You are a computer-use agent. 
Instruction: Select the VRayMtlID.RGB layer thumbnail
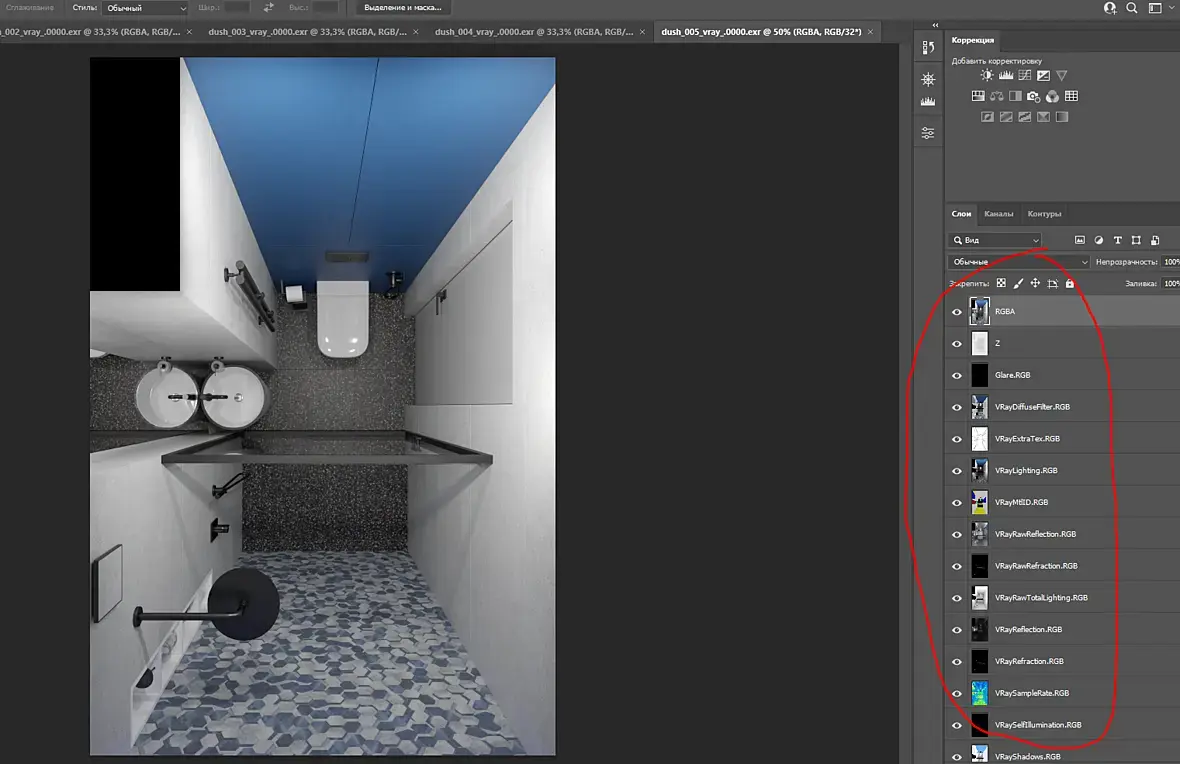click(x=979, y=503)
